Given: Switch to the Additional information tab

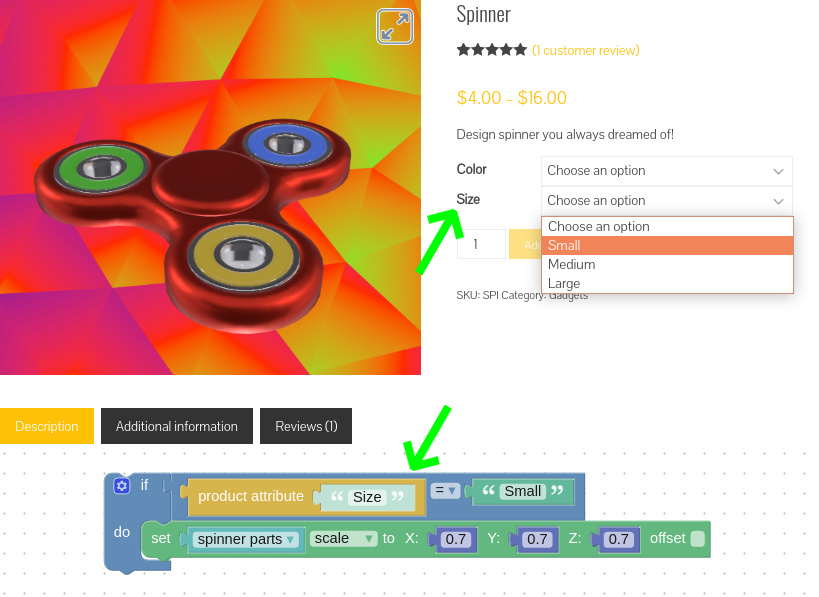Looking at the screenshot, I should click(177, 426).
